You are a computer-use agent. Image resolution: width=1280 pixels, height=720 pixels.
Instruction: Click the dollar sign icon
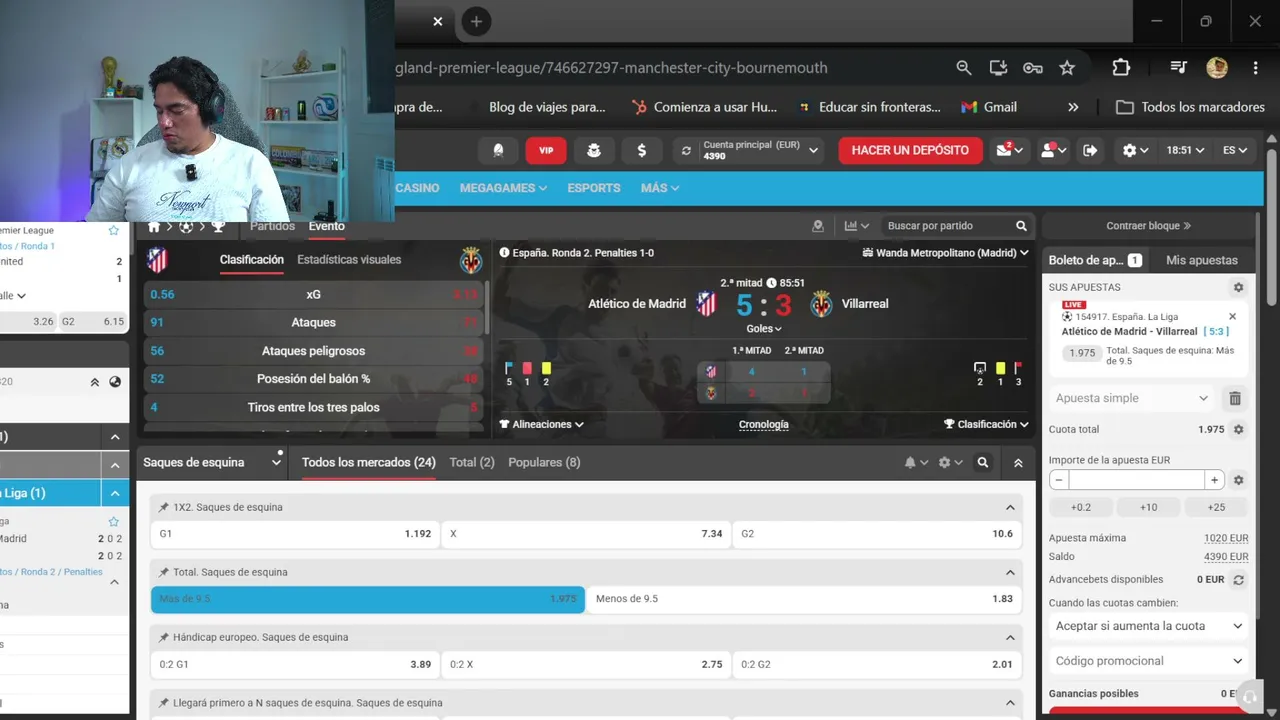coord(642,150)
